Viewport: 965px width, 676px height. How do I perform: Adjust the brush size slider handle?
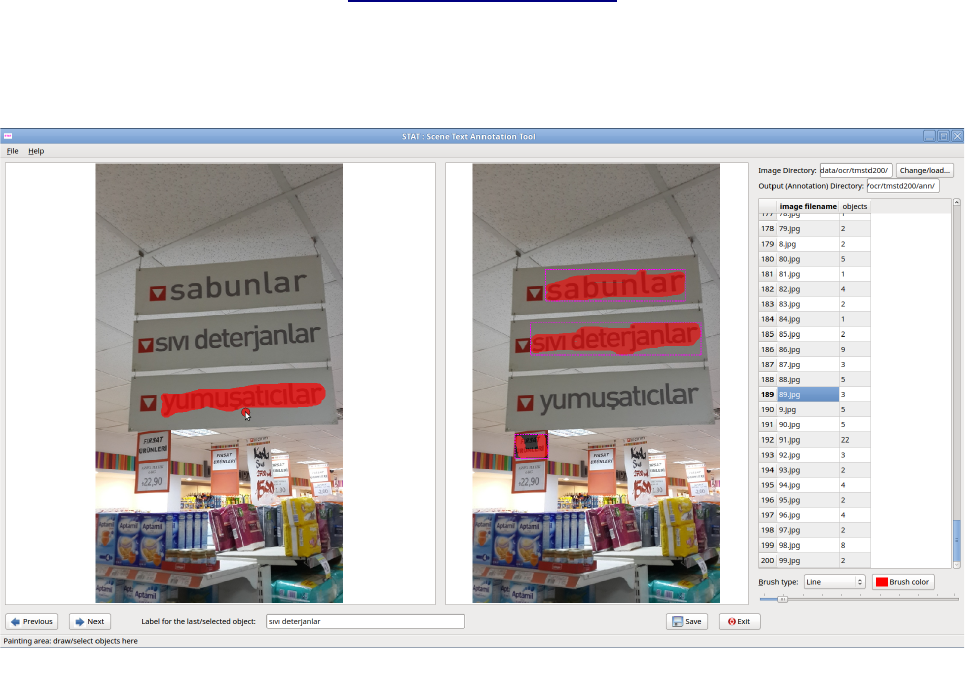pyautogui.click(x=782, y=598)
